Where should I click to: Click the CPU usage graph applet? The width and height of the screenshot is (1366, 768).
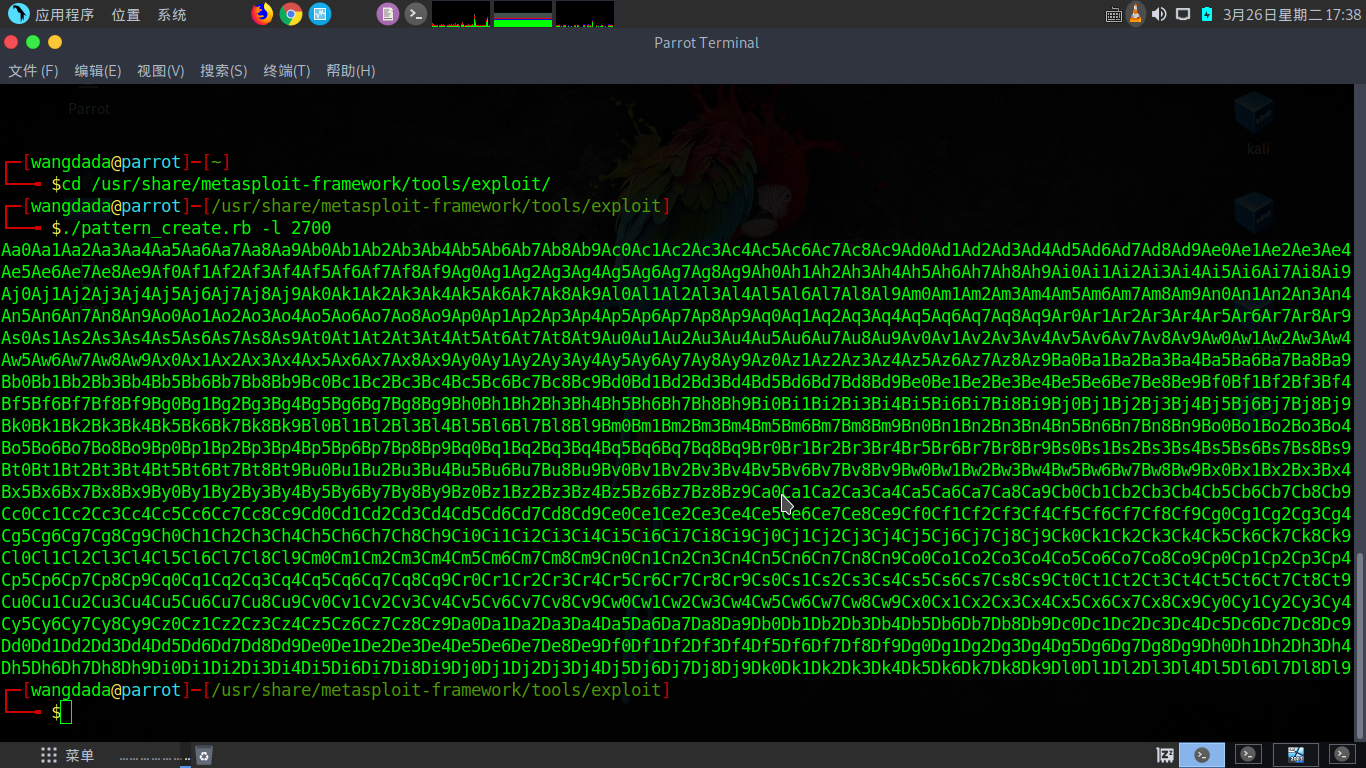pos(461,14)
